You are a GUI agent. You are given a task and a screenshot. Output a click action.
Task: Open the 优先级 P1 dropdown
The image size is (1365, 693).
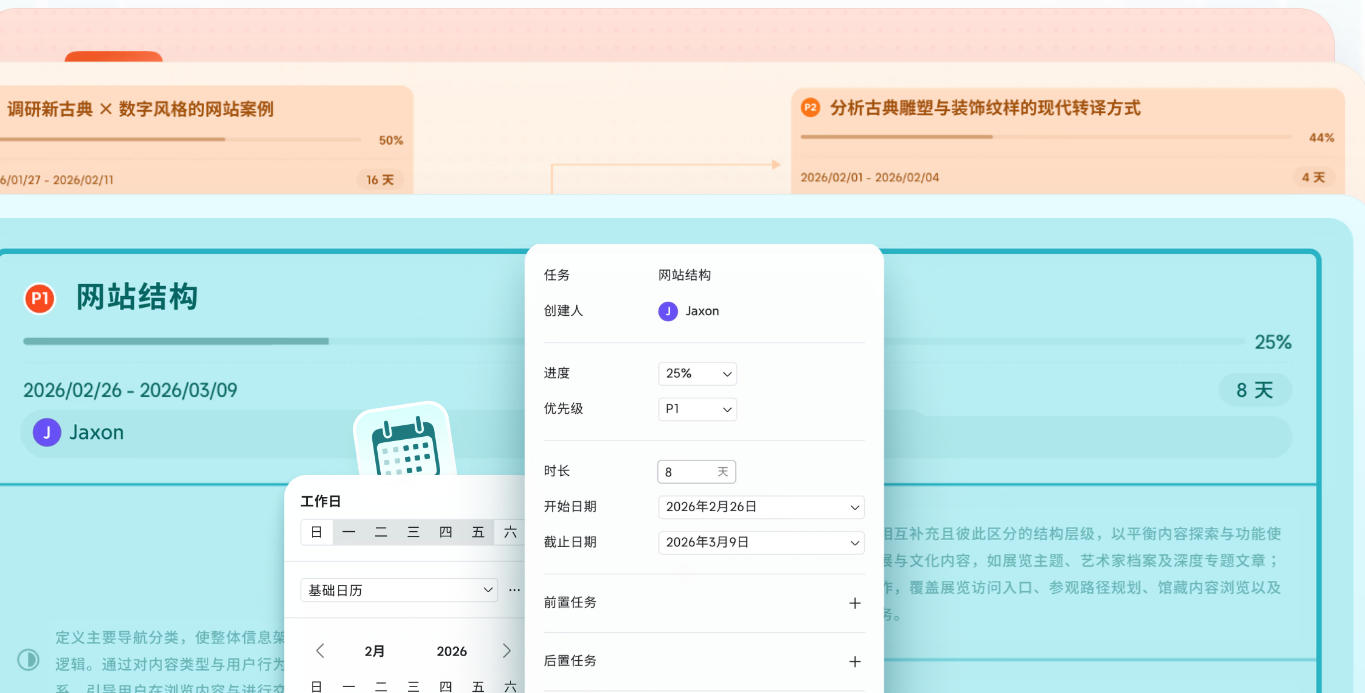click(697, 409)
